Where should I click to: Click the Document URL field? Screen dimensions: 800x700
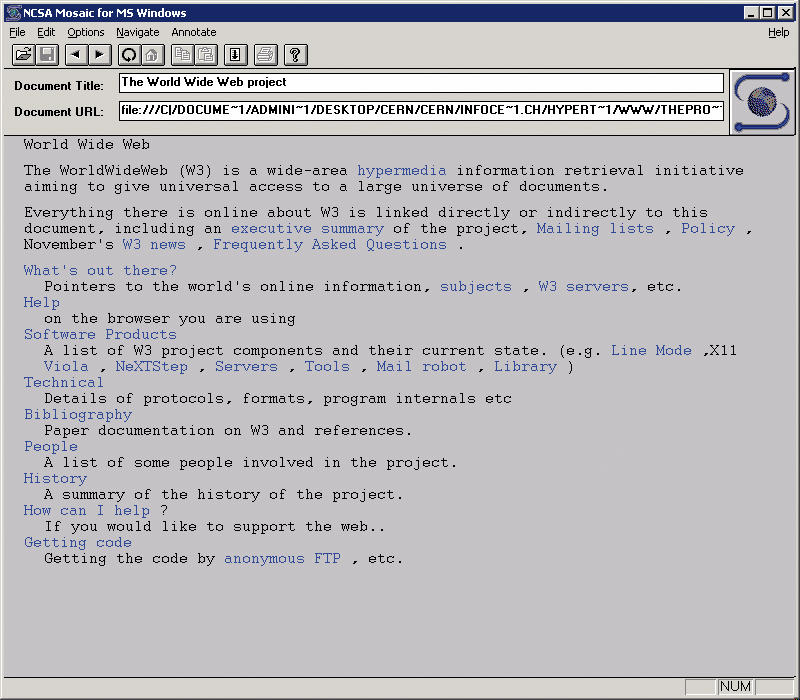[x=421, y=111]
